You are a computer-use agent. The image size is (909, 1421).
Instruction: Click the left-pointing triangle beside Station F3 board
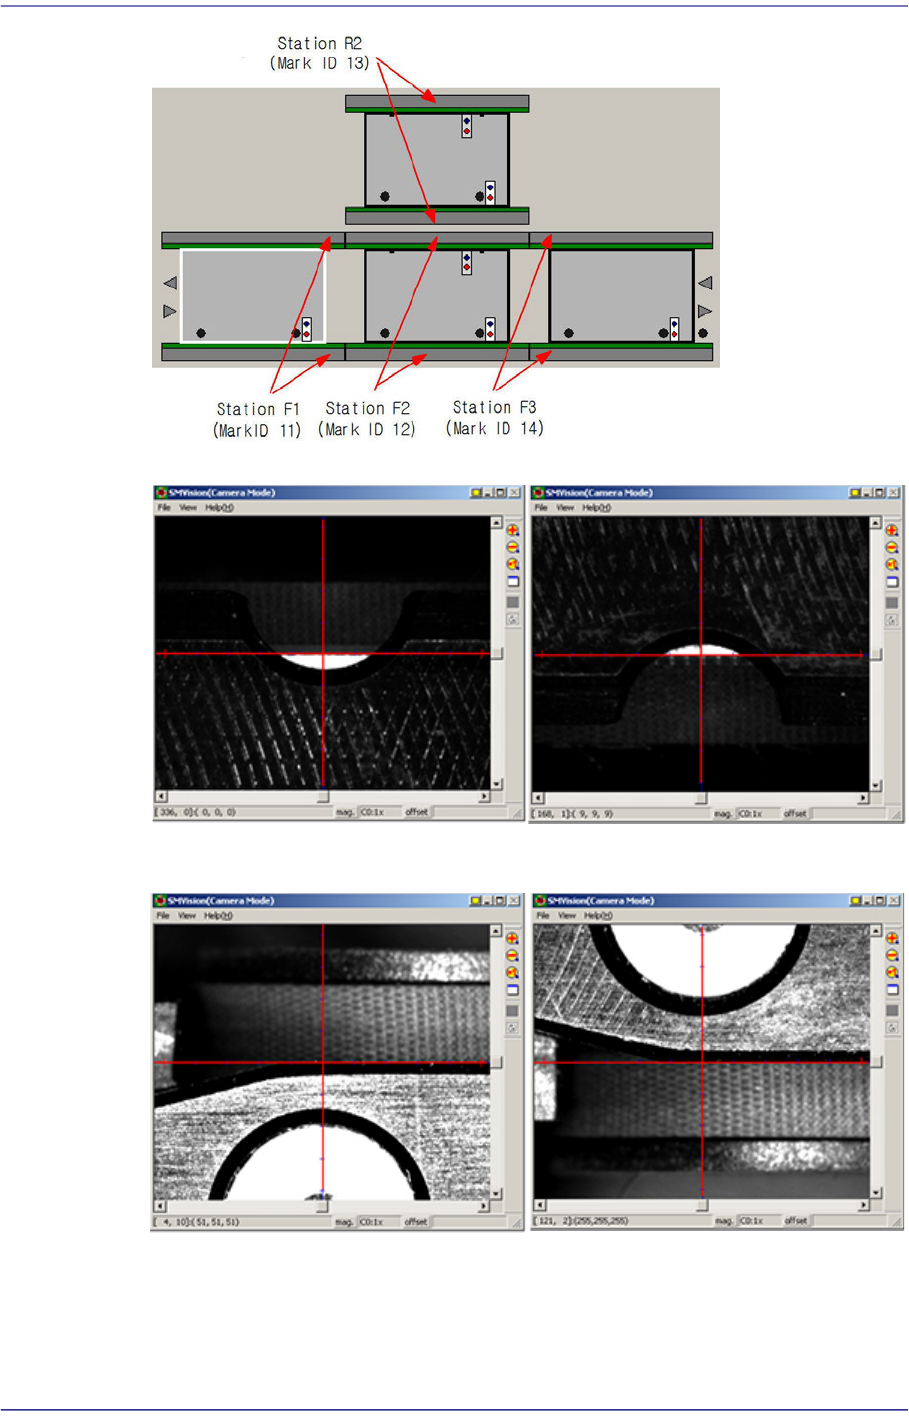705,283
